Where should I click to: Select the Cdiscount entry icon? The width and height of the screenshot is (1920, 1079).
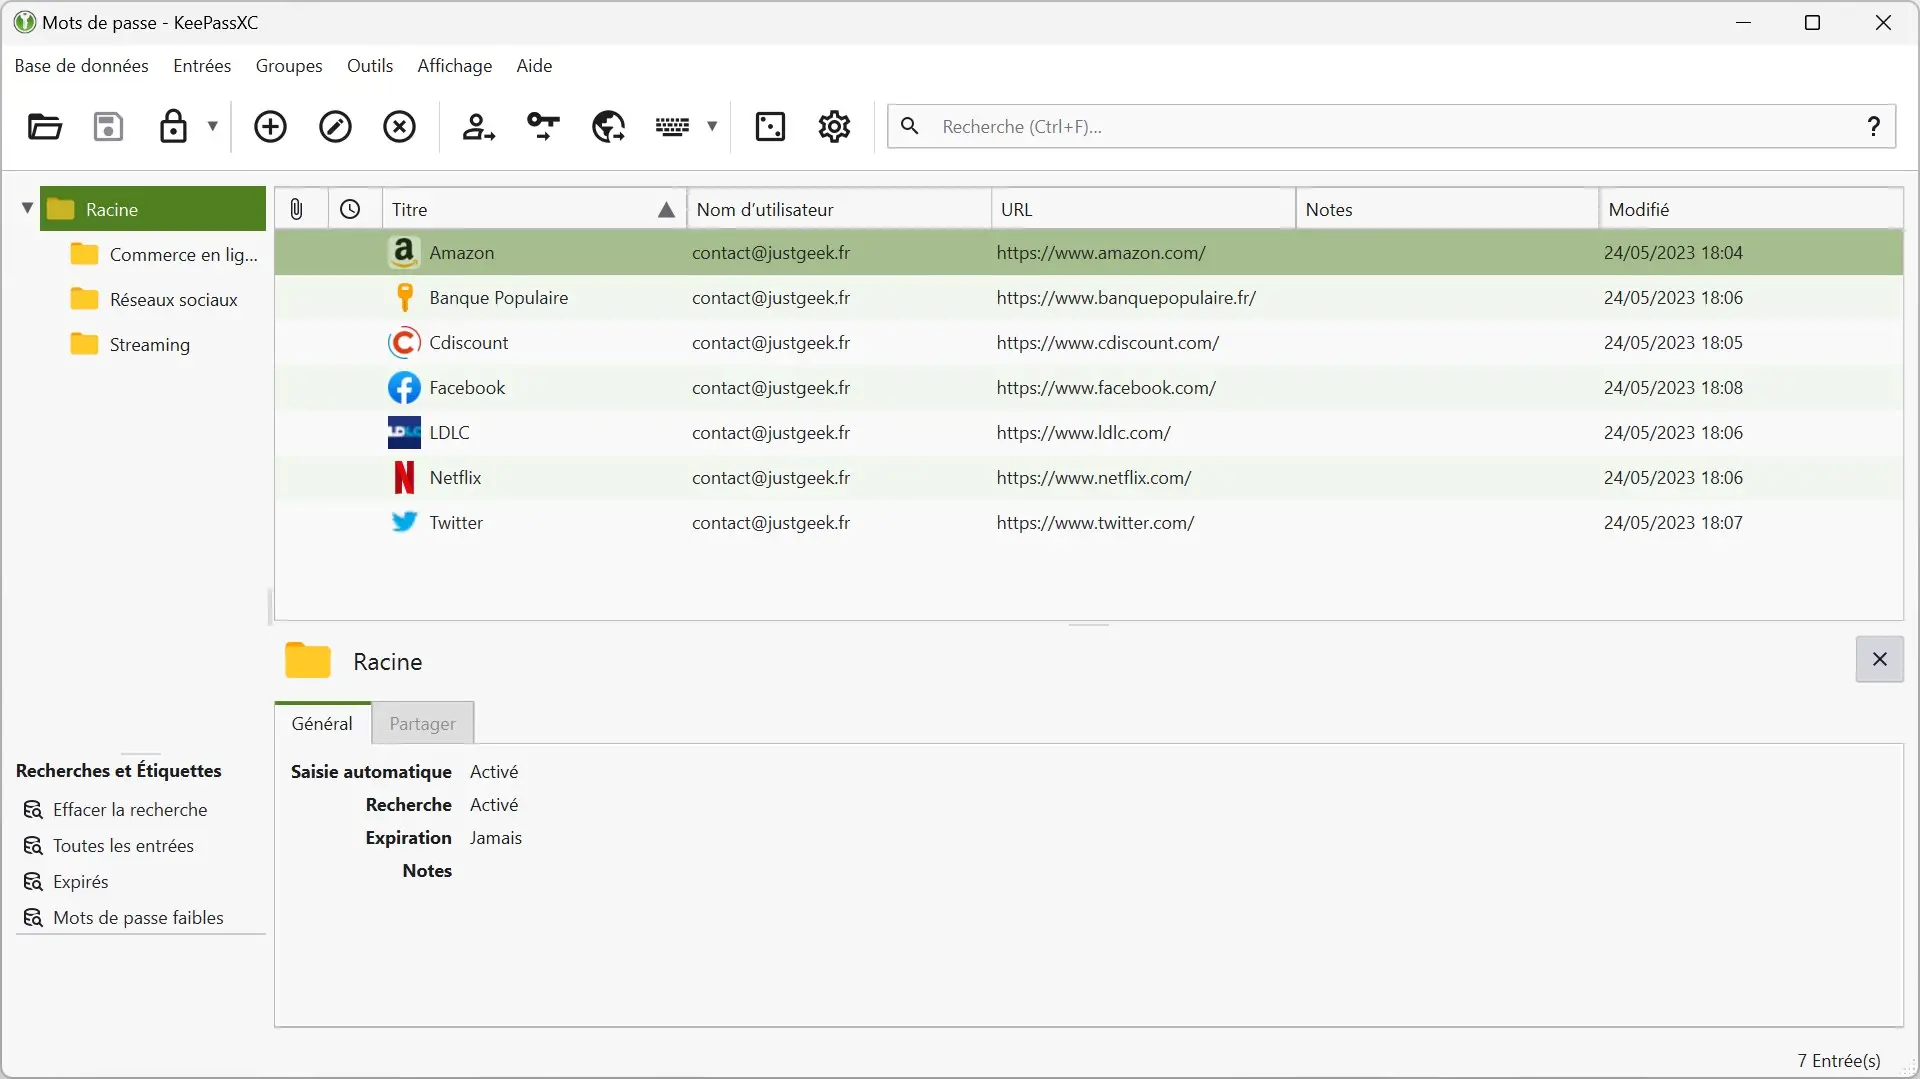(x=404, y=343)
